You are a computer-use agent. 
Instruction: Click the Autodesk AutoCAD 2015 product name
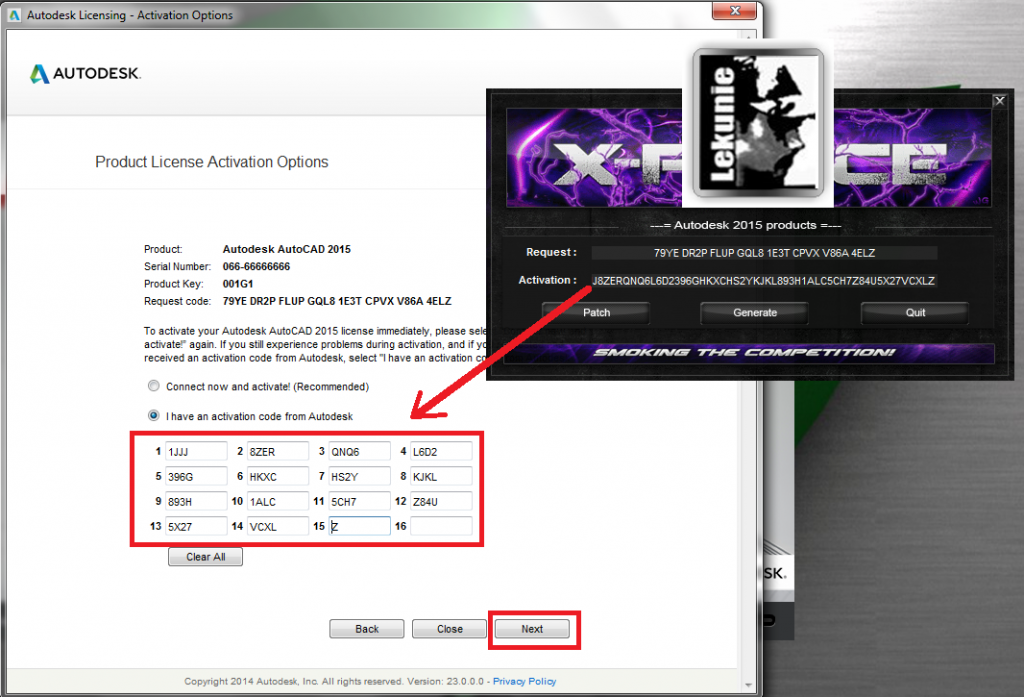[287, 249]
